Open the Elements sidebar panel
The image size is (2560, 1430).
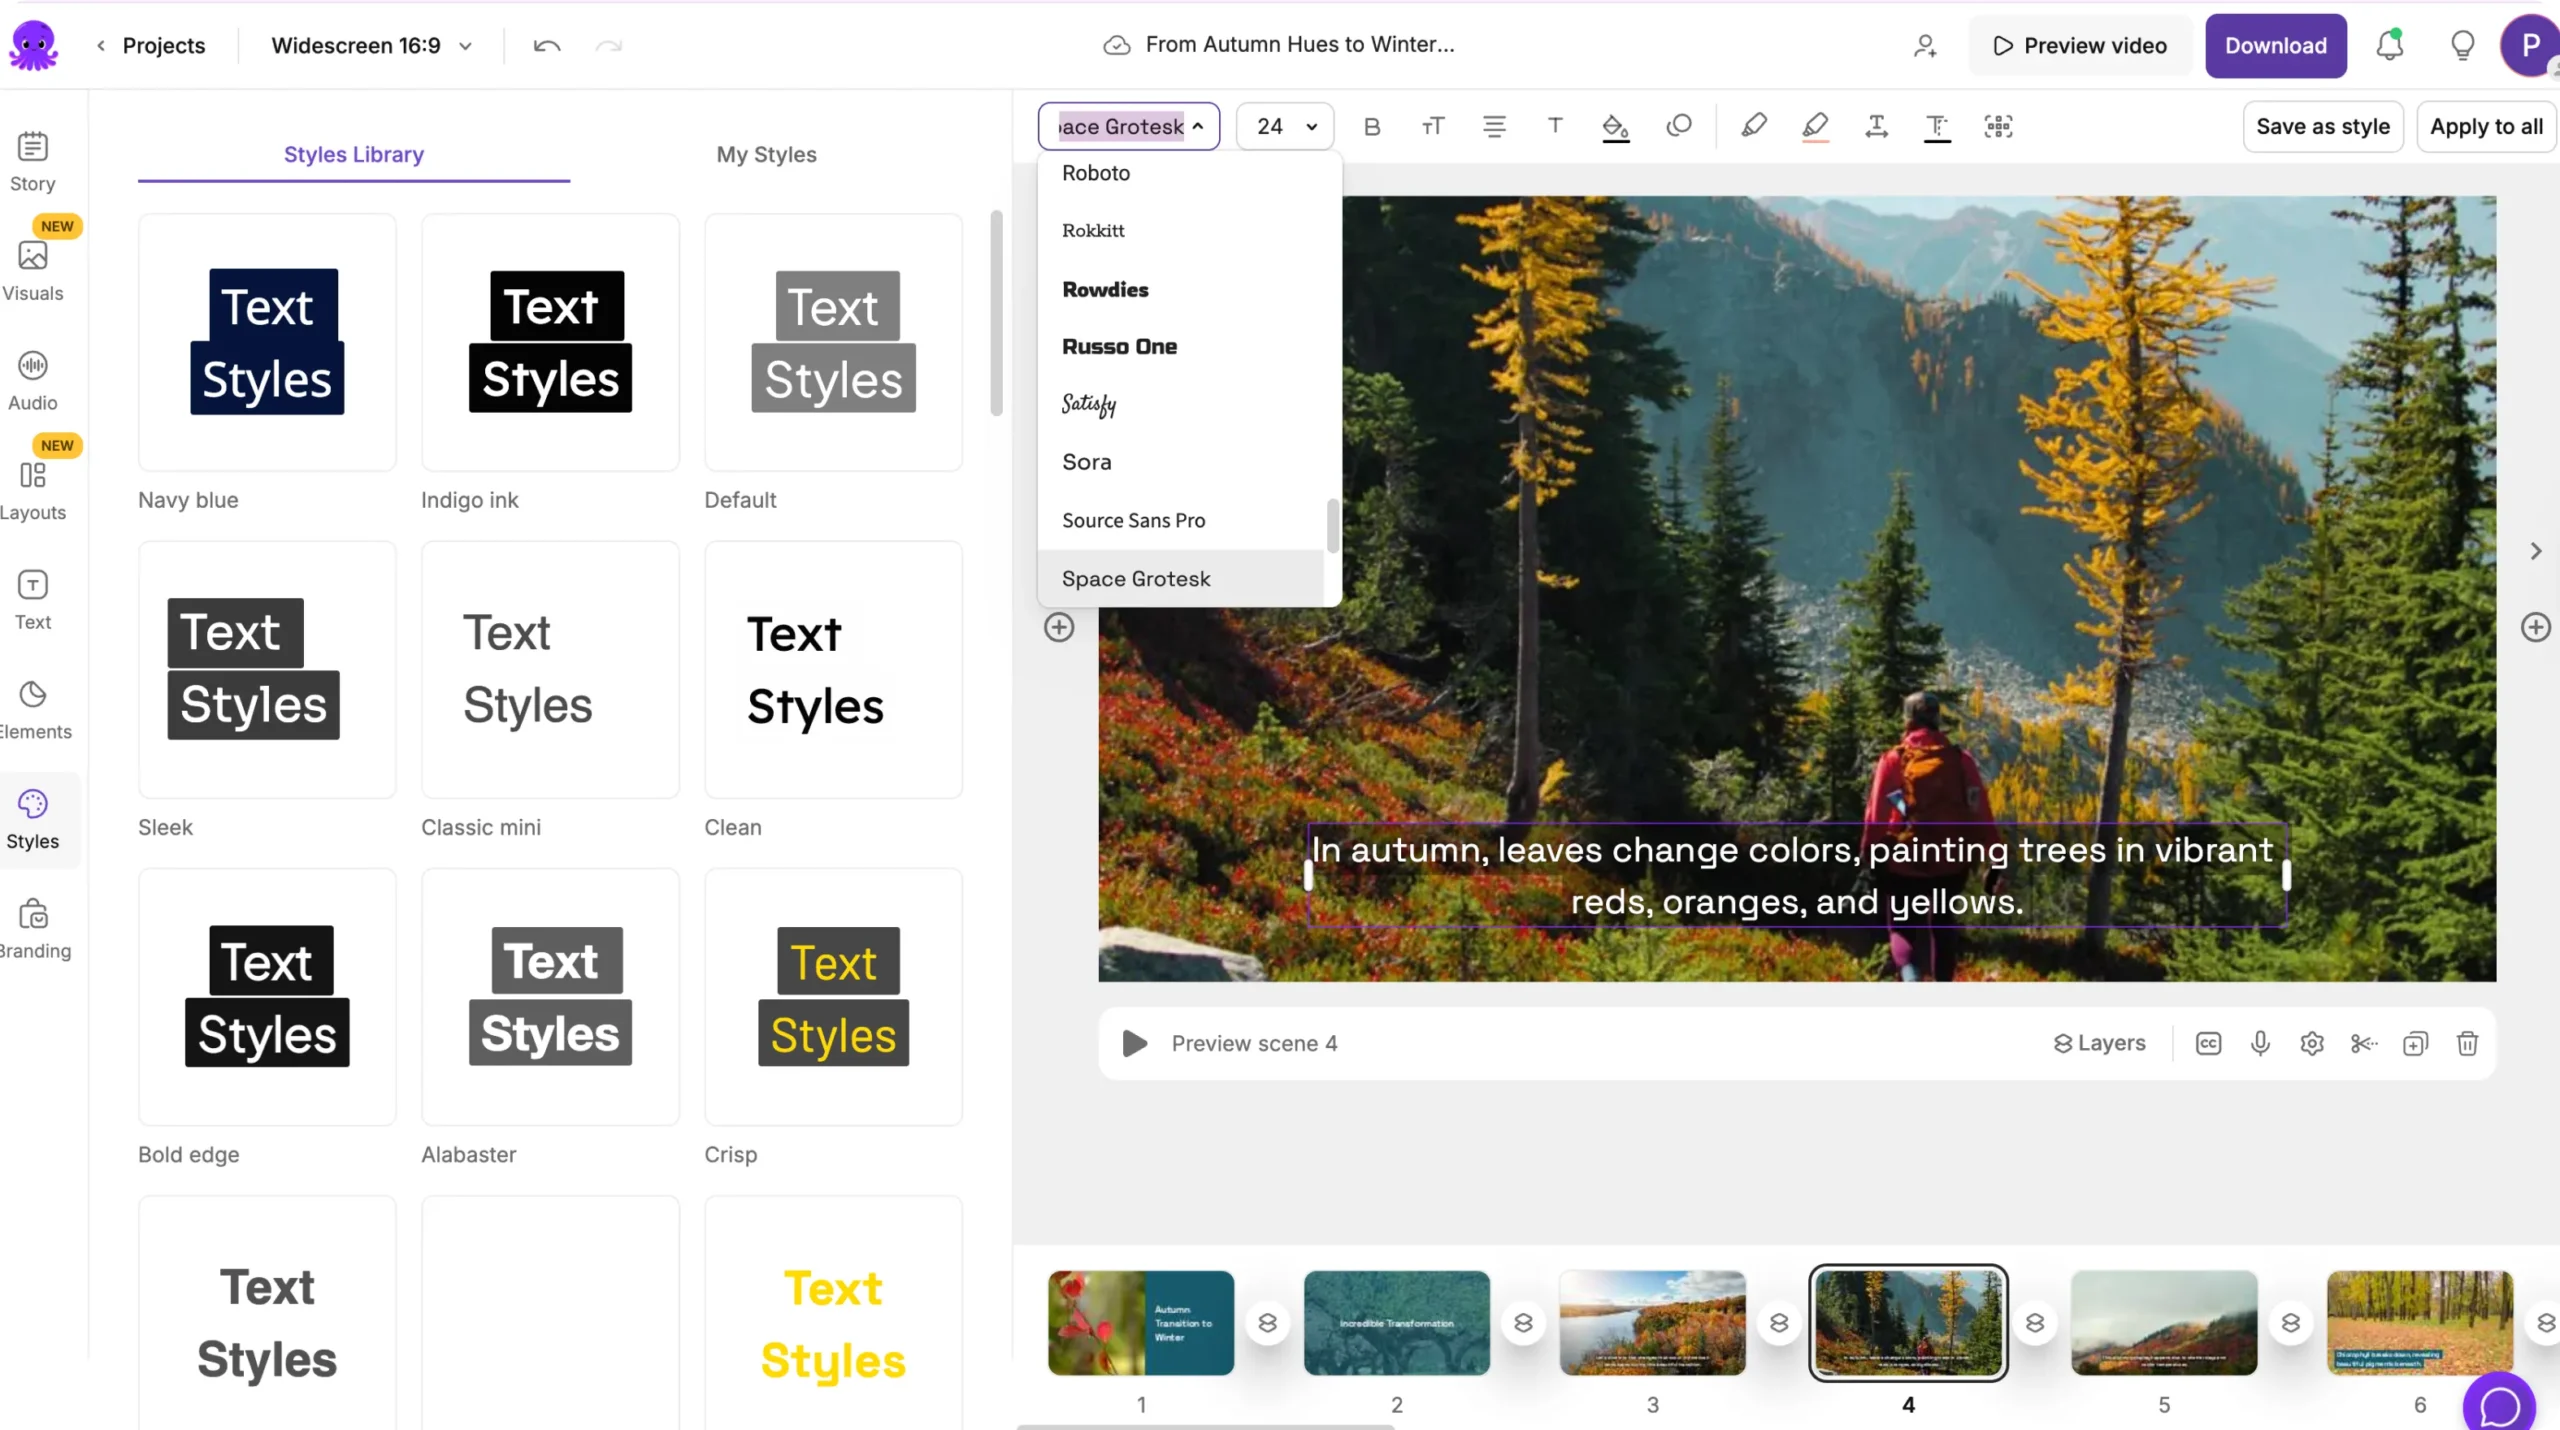coord(33,710)
